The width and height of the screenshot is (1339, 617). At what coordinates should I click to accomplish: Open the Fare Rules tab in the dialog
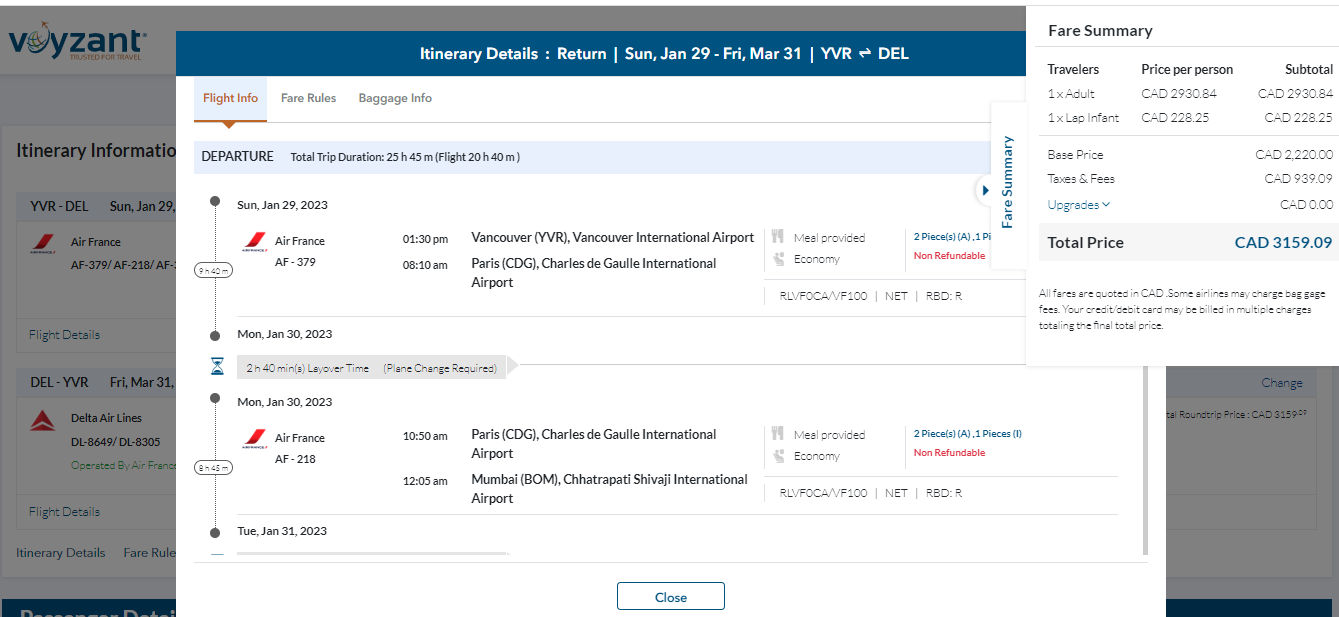point(308,98)
